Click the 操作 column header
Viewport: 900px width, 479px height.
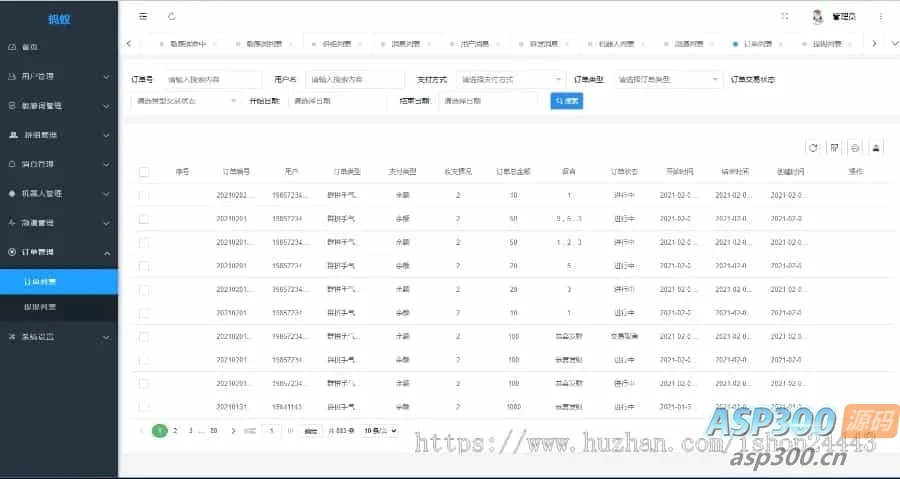pos(855,172)
